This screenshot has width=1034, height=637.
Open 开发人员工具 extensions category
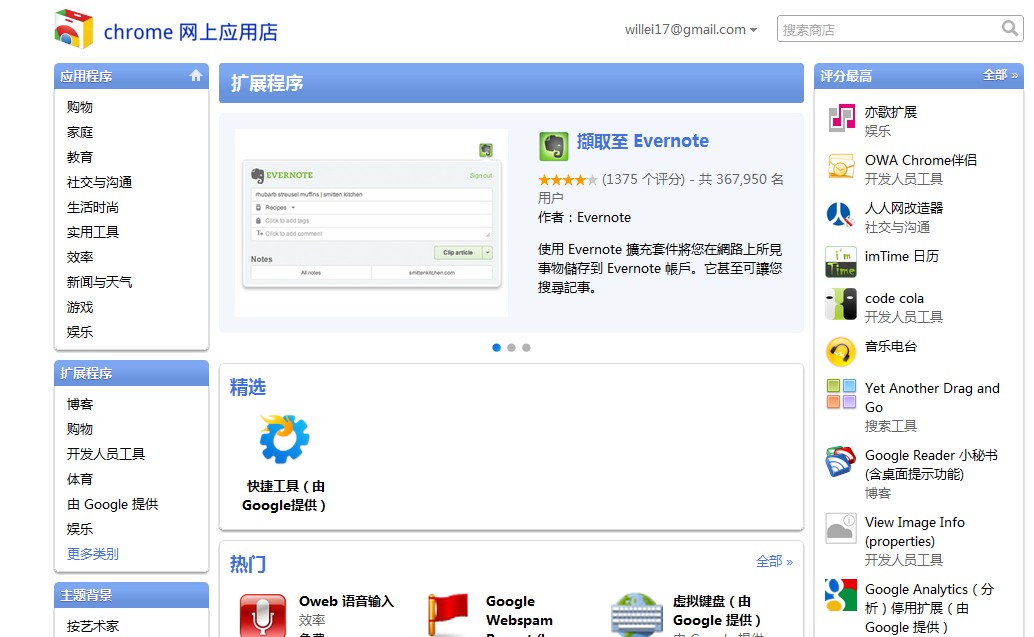(106, 454)
